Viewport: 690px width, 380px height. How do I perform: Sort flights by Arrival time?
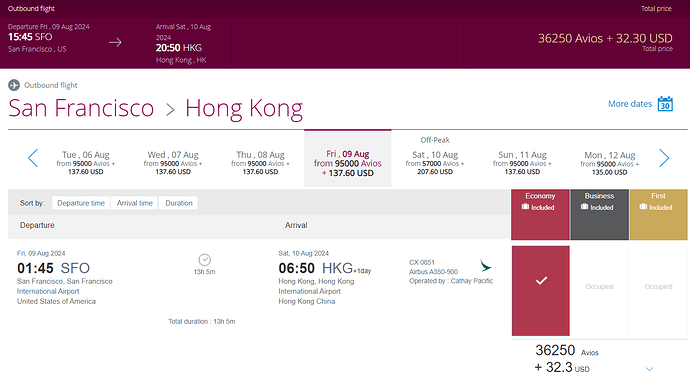(x=135, y=203)
